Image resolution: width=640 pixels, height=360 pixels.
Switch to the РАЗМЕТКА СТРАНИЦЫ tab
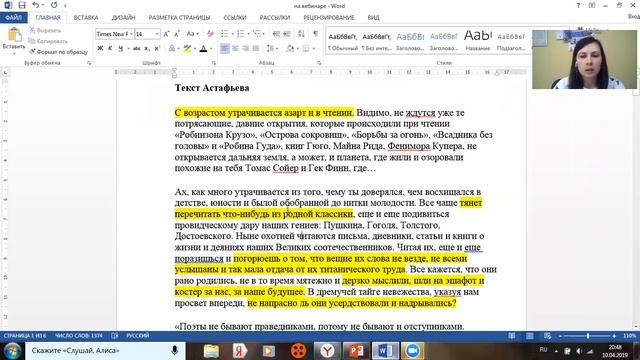click(x=179, y=18)
